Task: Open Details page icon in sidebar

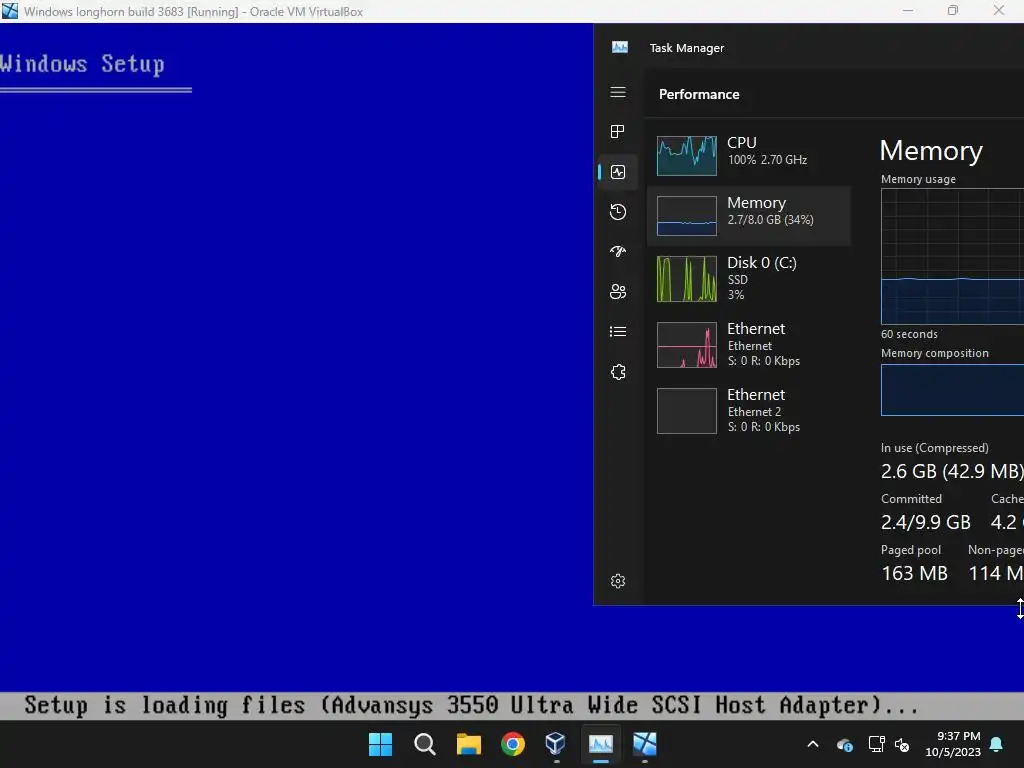Action: pyautogui.click(x=618, y=332)
